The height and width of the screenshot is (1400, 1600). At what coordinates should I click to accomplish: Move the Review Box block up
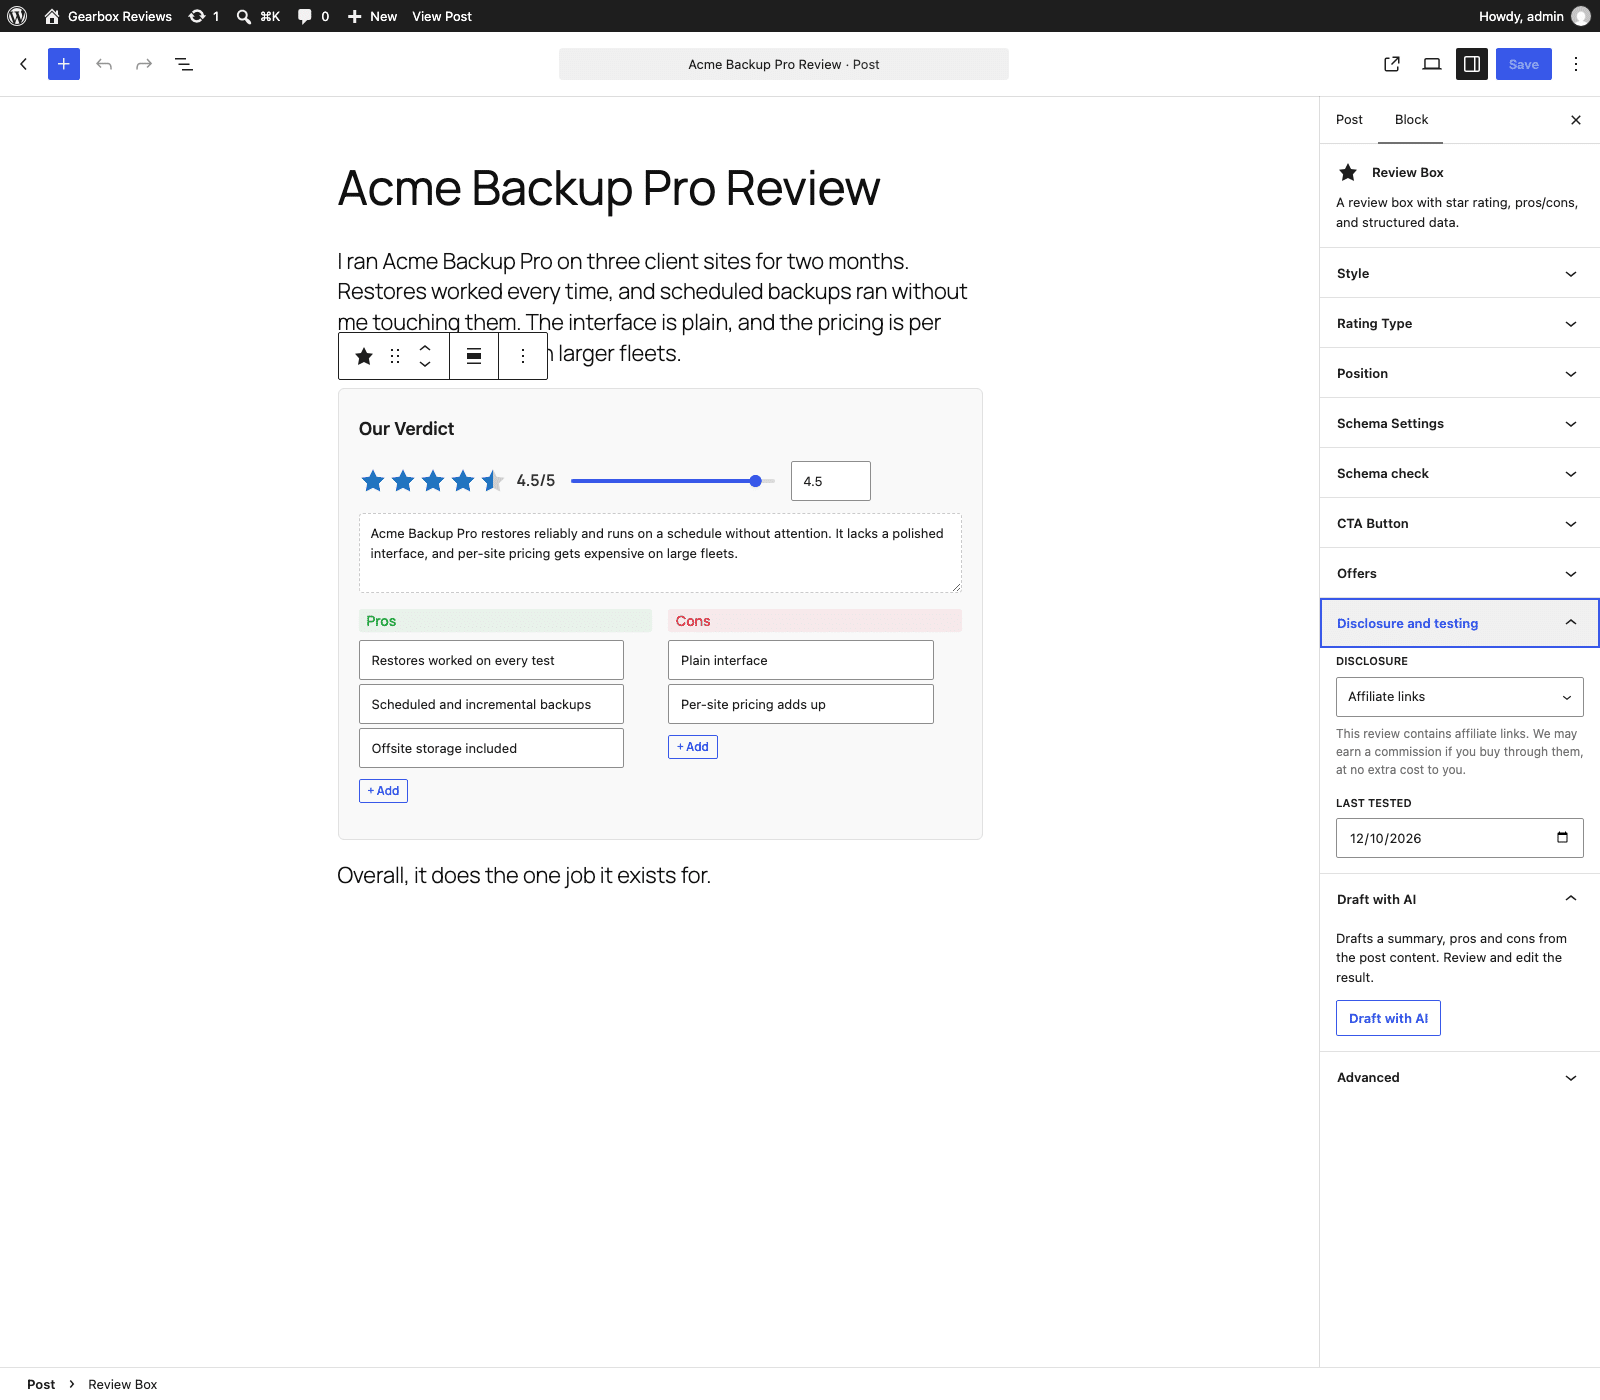tap(425, 348)
